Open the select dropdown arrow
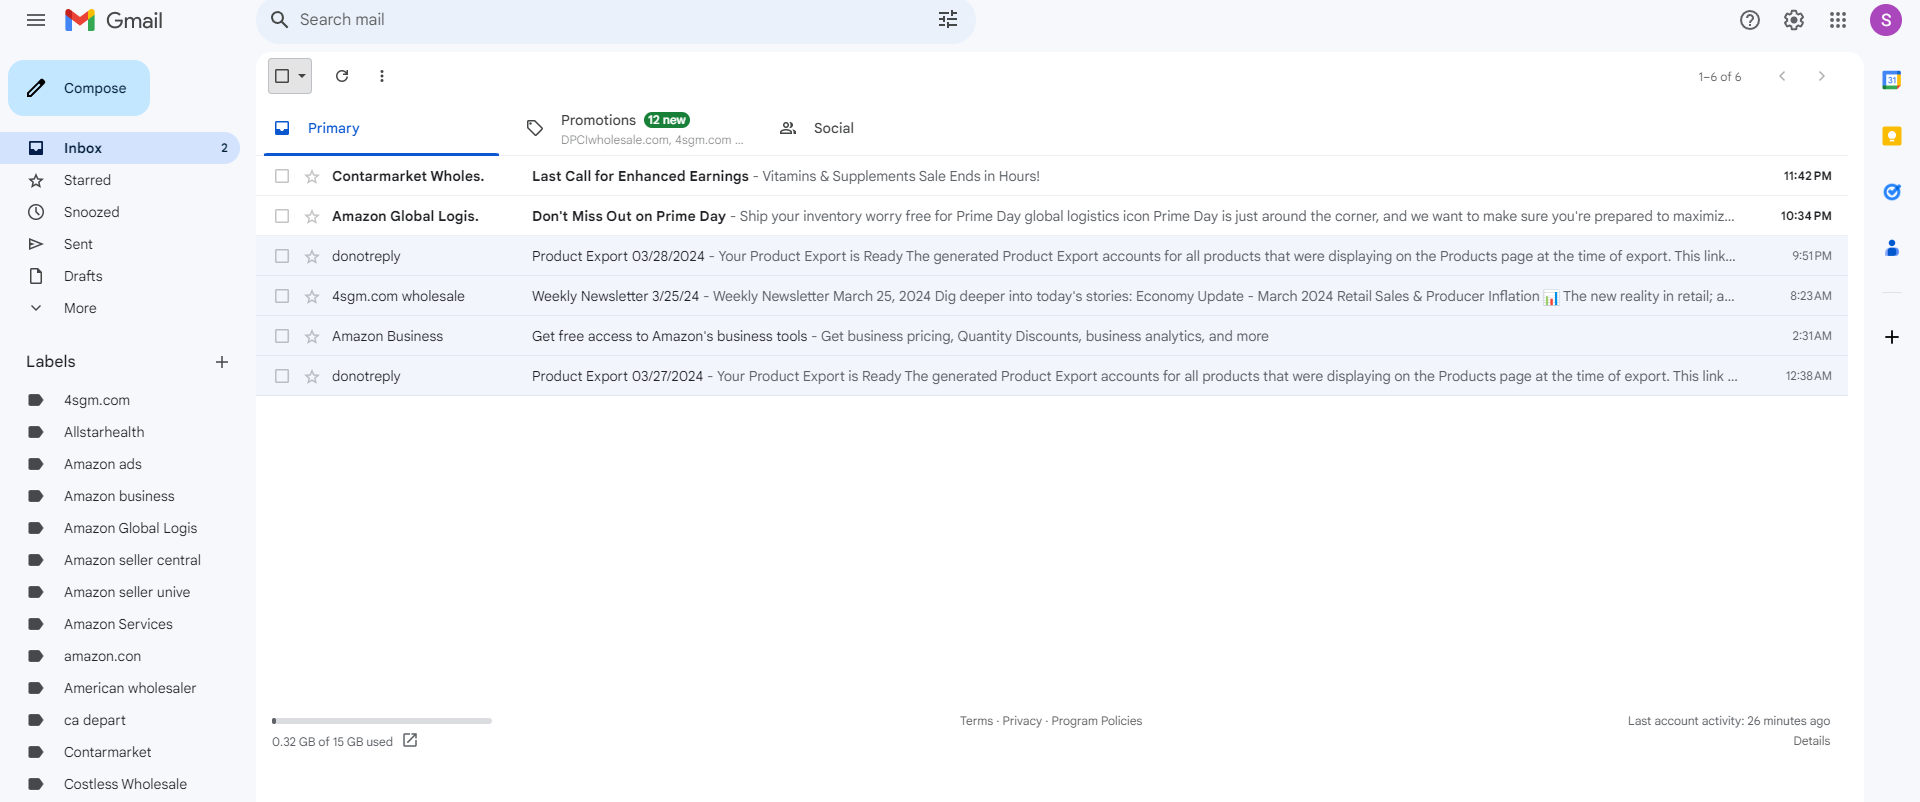This screenshot has height=802, width=1920. click(302, 76)
